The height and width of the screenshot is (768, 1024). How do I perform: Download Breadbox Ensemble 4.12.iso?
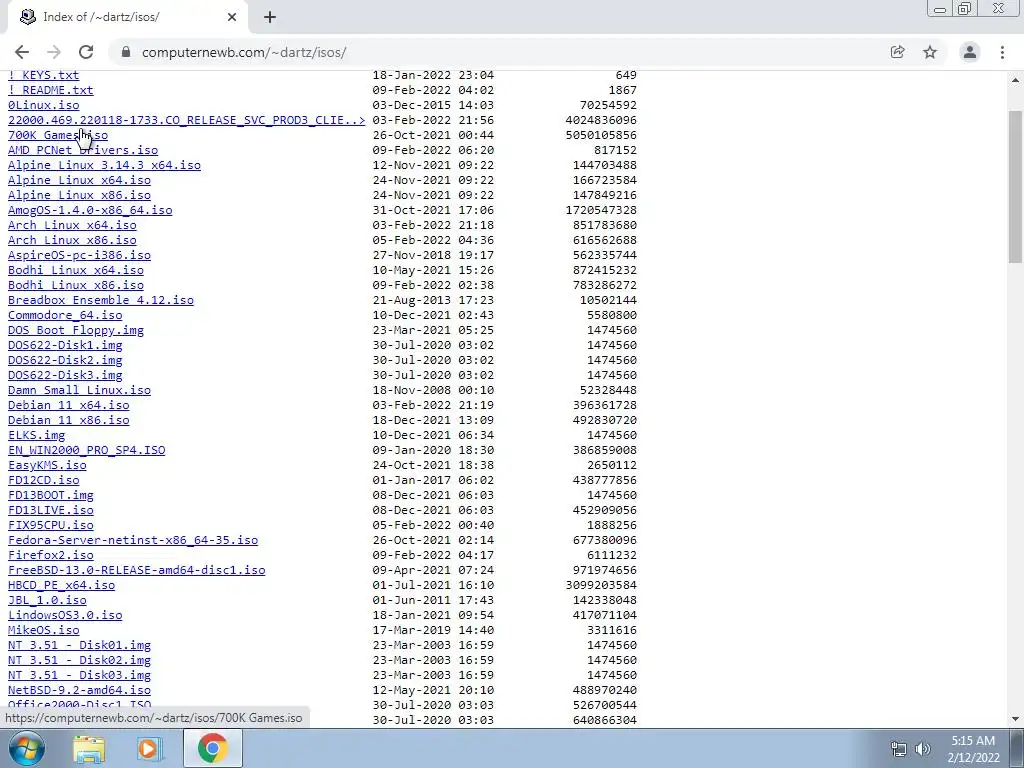(101, 300)
